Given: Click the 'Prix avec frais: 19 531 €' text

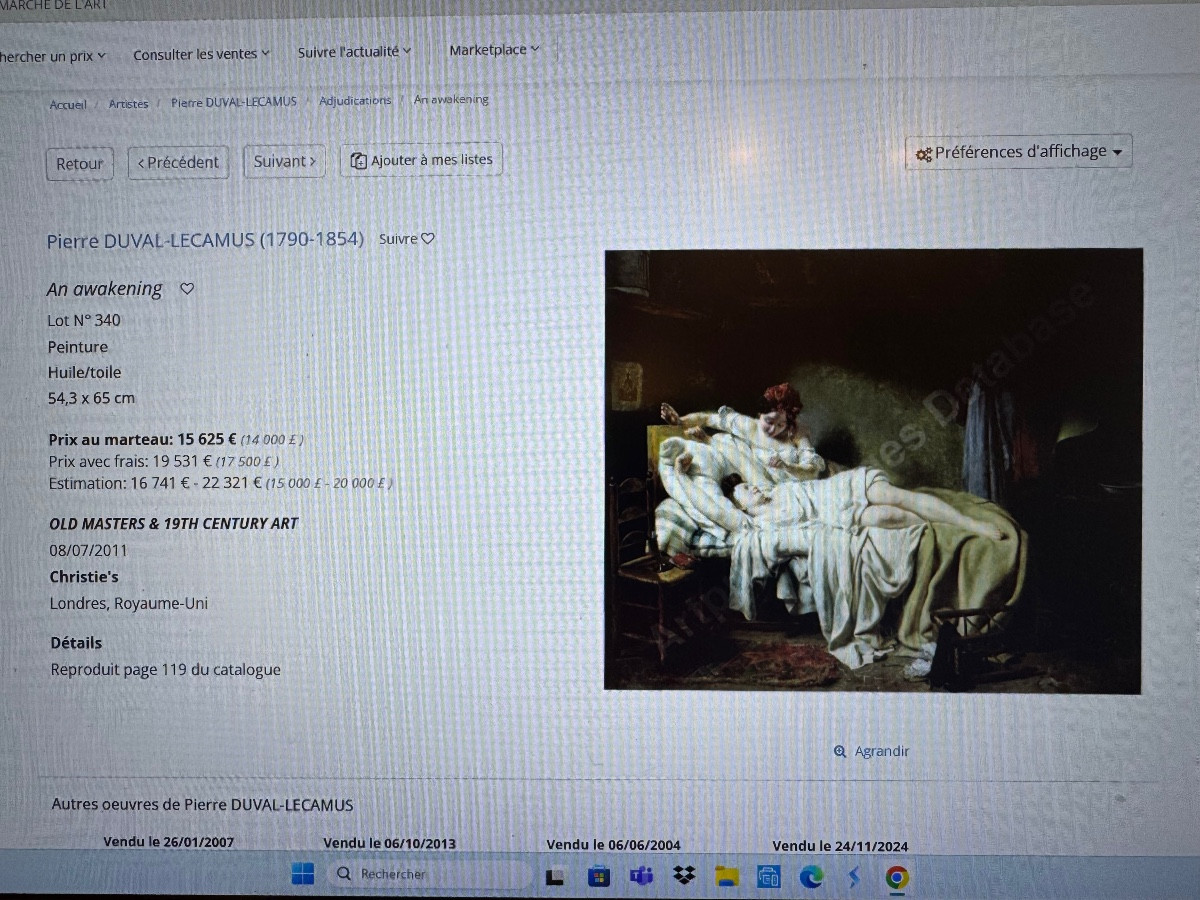Looking at the screenshot, I should (129, 461).
